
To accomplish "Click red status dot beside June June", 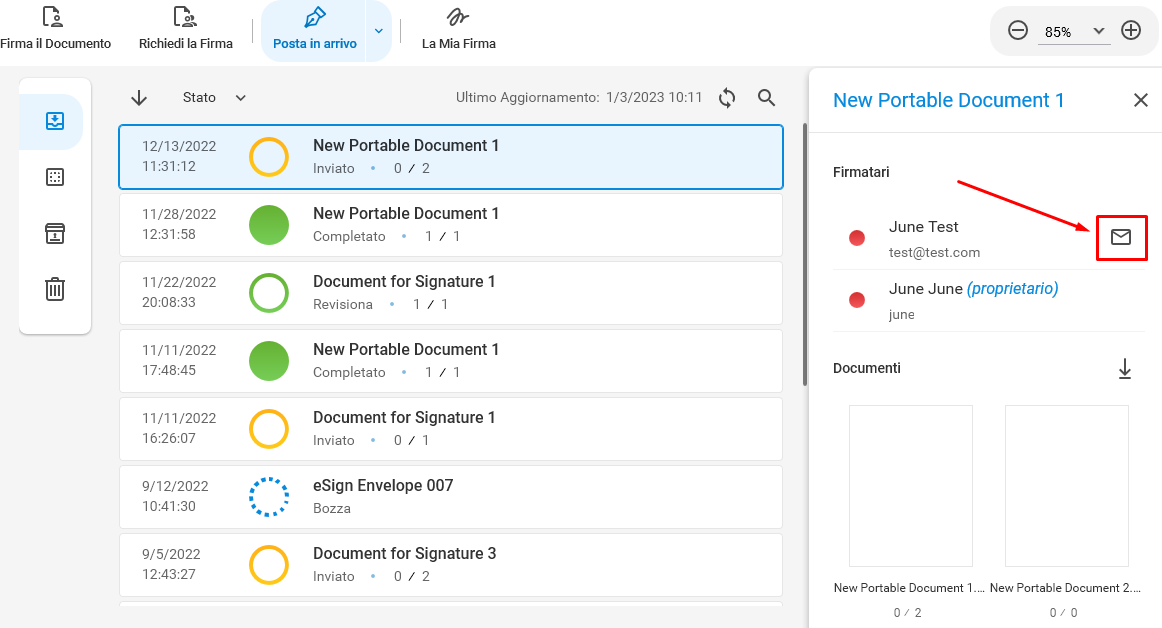I will (x=857, y=300).
